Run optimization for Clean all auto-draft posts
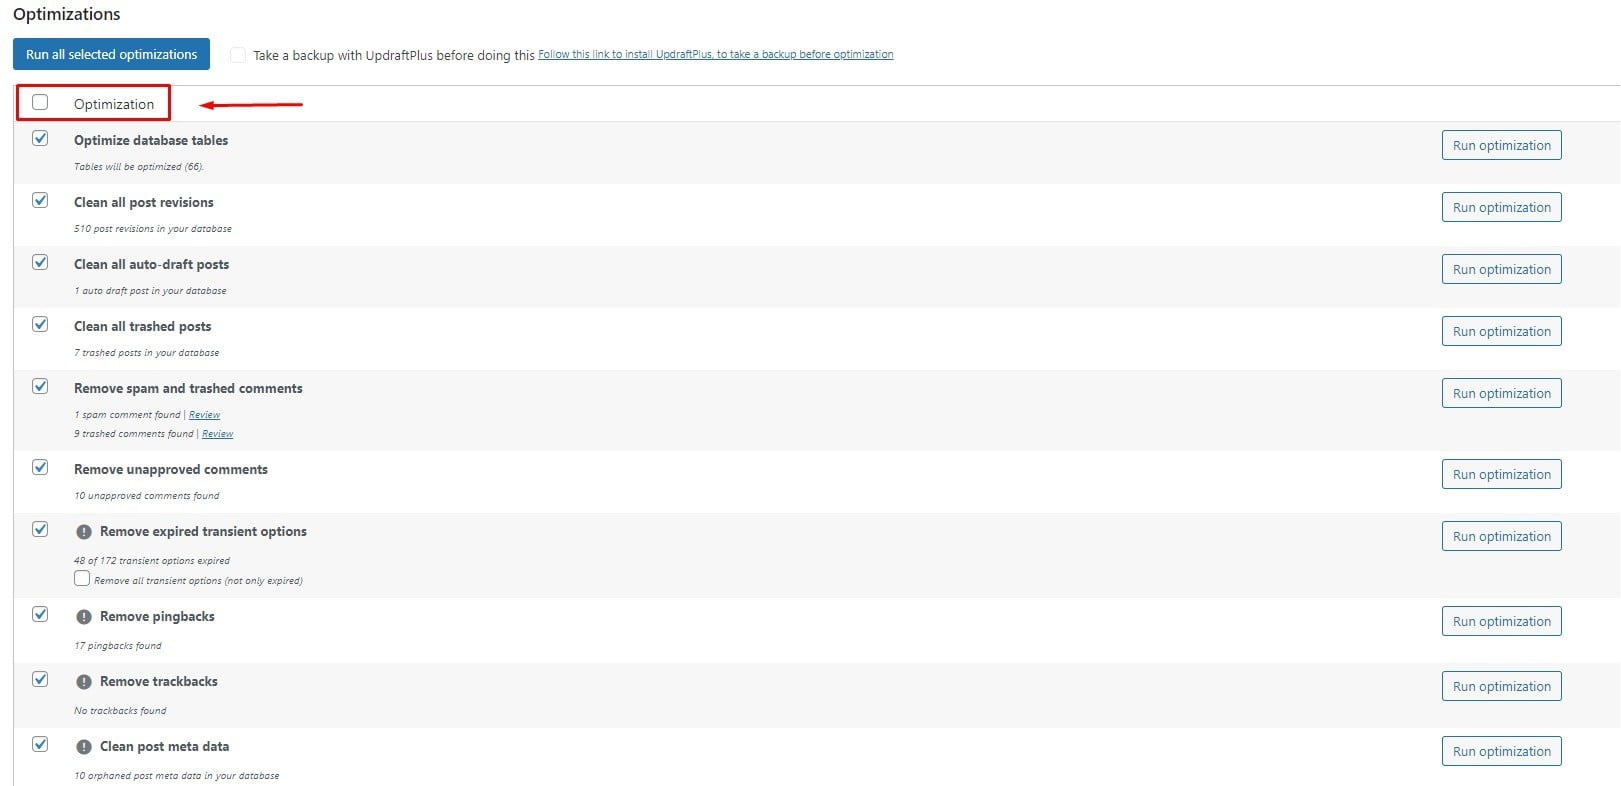The width and height of the screenshot is (1621, 786). click(x=1501, y=269)
